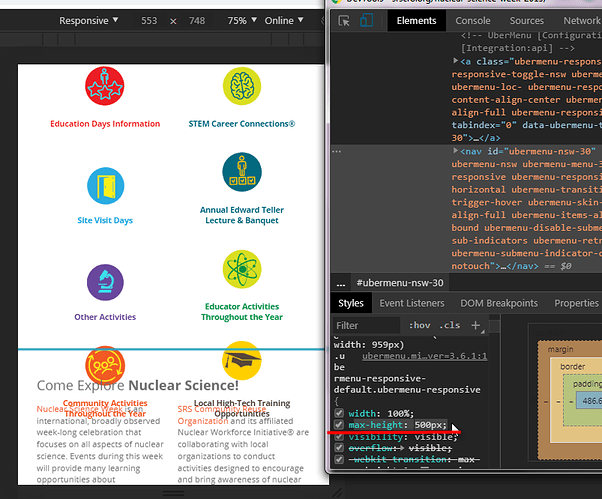Open Educator Activities Throughout the Year link
Viewport: 602px width, 499px height.
pyautogui.click(x=241, y=312)
